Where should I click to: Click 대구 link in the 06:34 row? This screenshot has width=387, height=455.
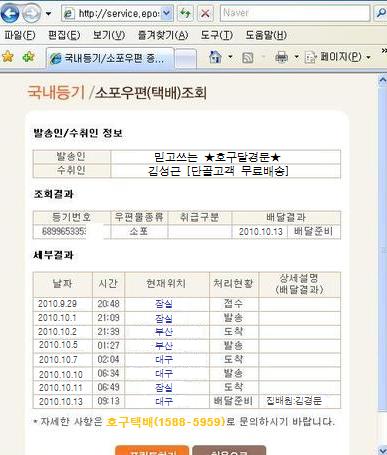[164, 373]
